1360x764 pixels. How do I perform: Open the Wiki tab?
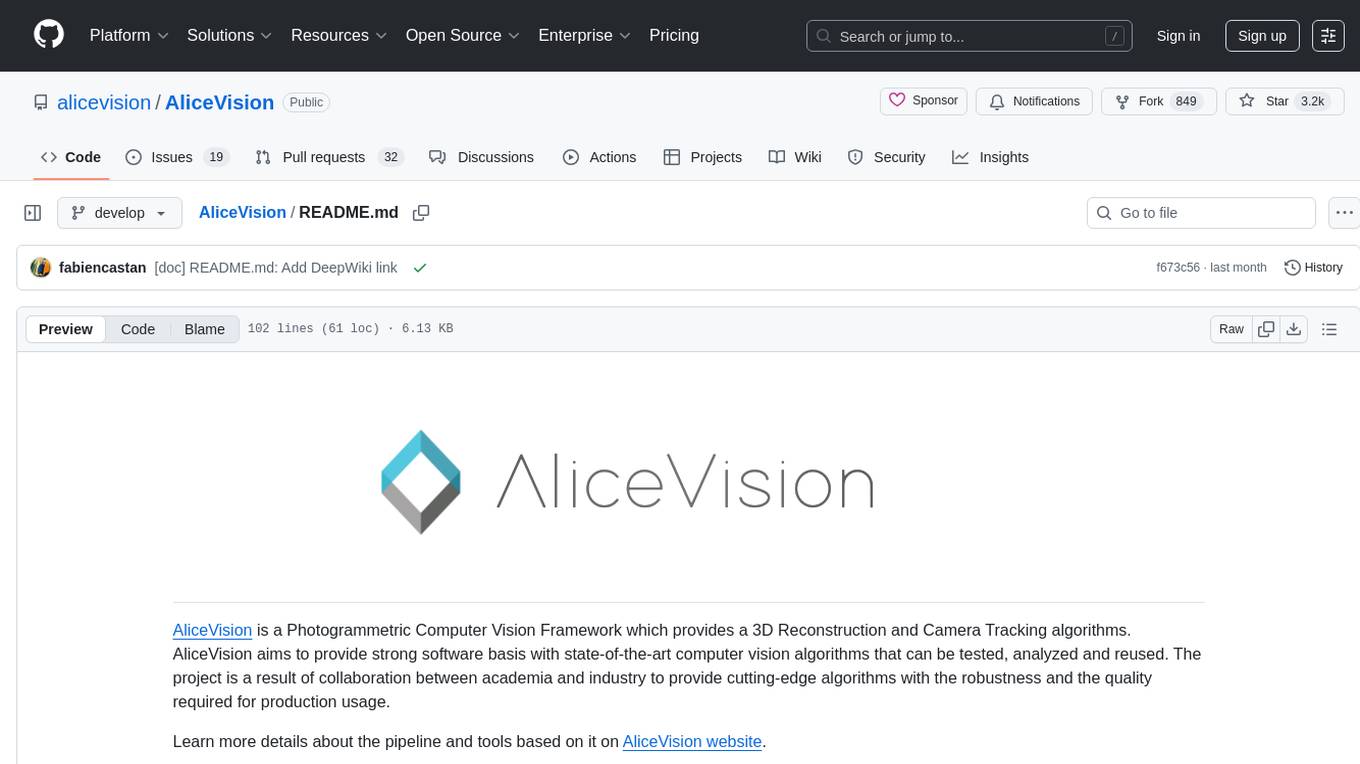795,157
